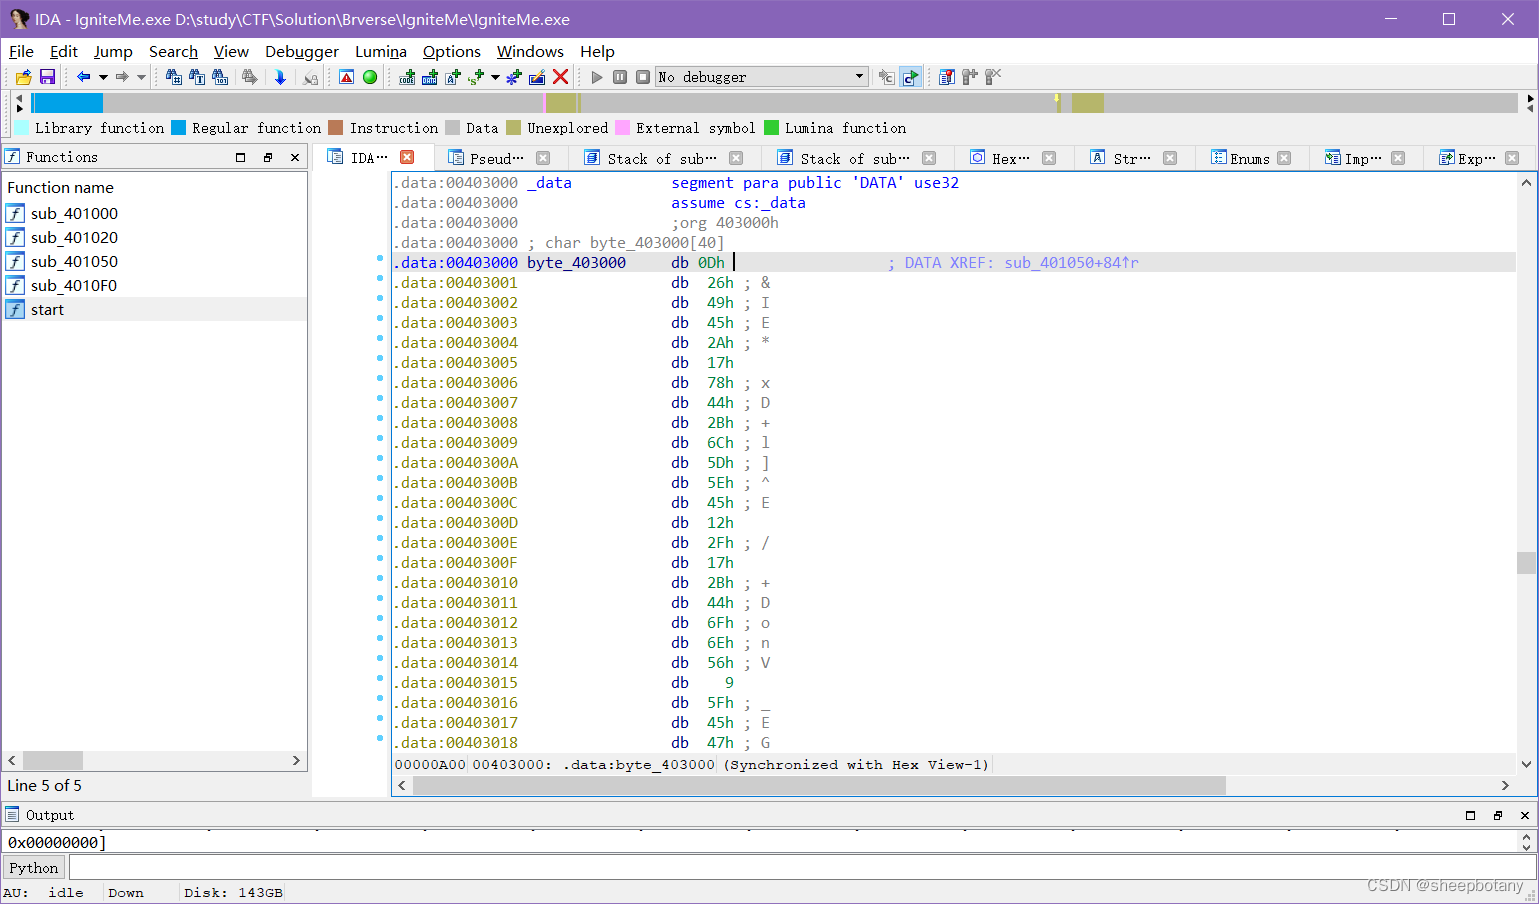Click the Python command line input
Image resolution: width=1539 pixels, height=904 pixels.
[800, 868]
